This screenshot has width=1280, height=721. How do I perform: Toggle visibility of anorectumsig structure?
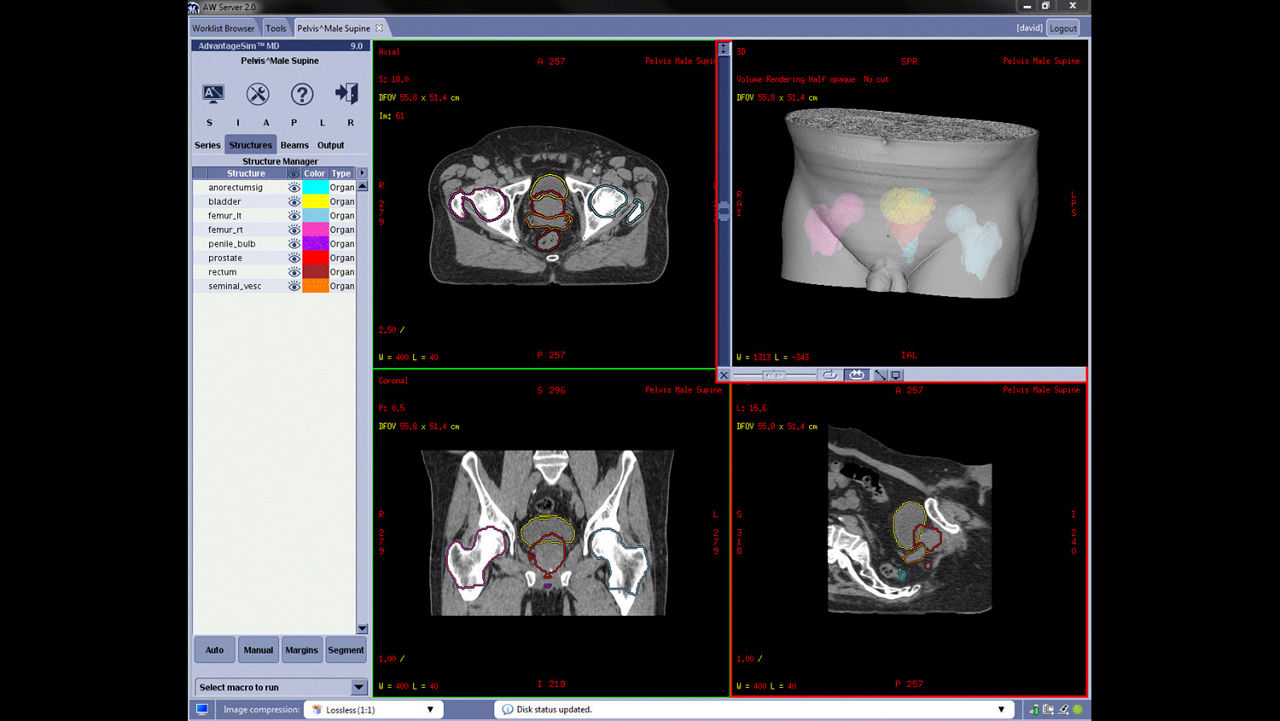[x=294, y=187]
